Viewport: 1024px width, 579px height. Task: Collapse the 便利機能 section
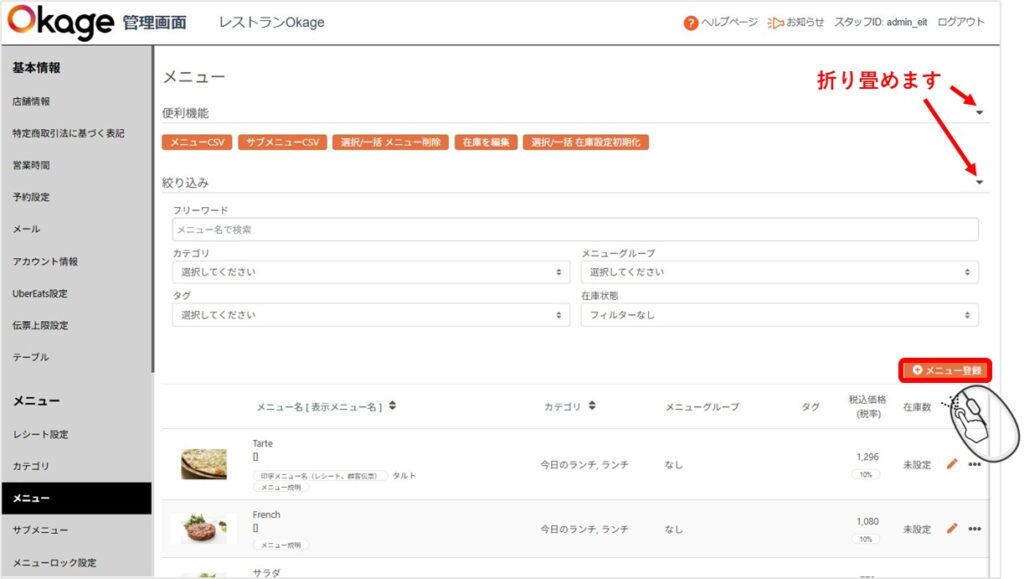(x=980, y=113)
